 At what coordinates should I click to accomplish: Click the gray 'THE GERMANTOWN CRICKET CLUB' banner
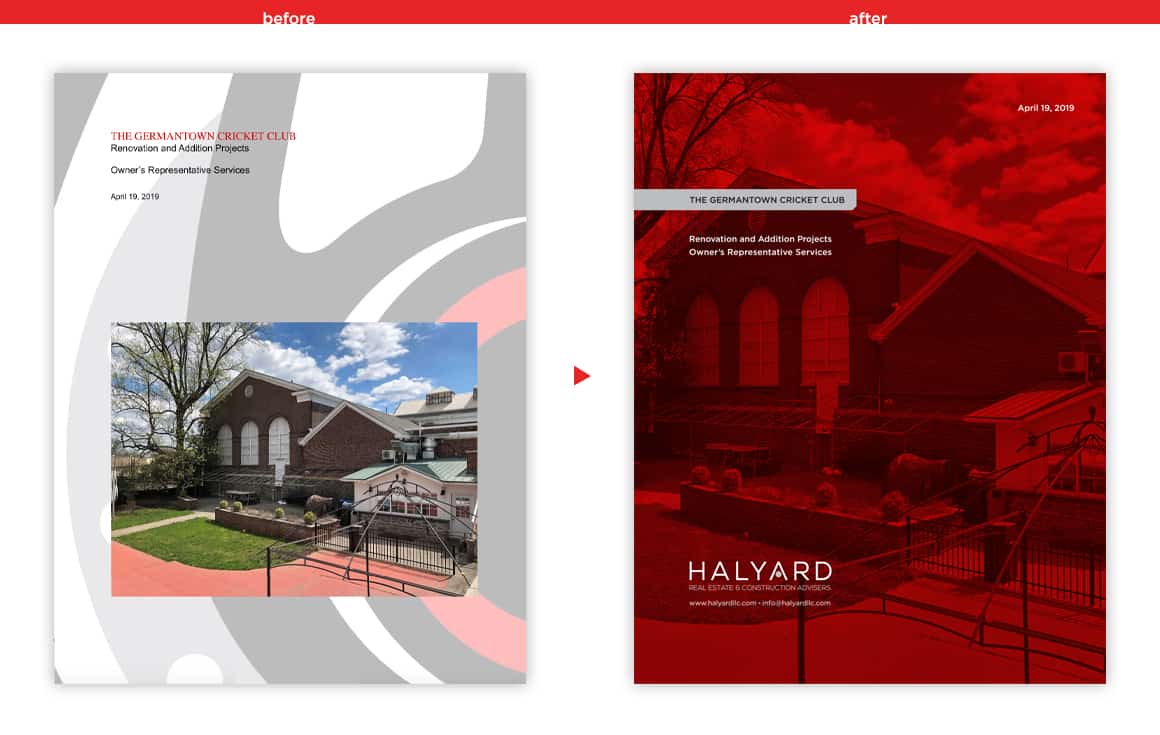point(745,200)
